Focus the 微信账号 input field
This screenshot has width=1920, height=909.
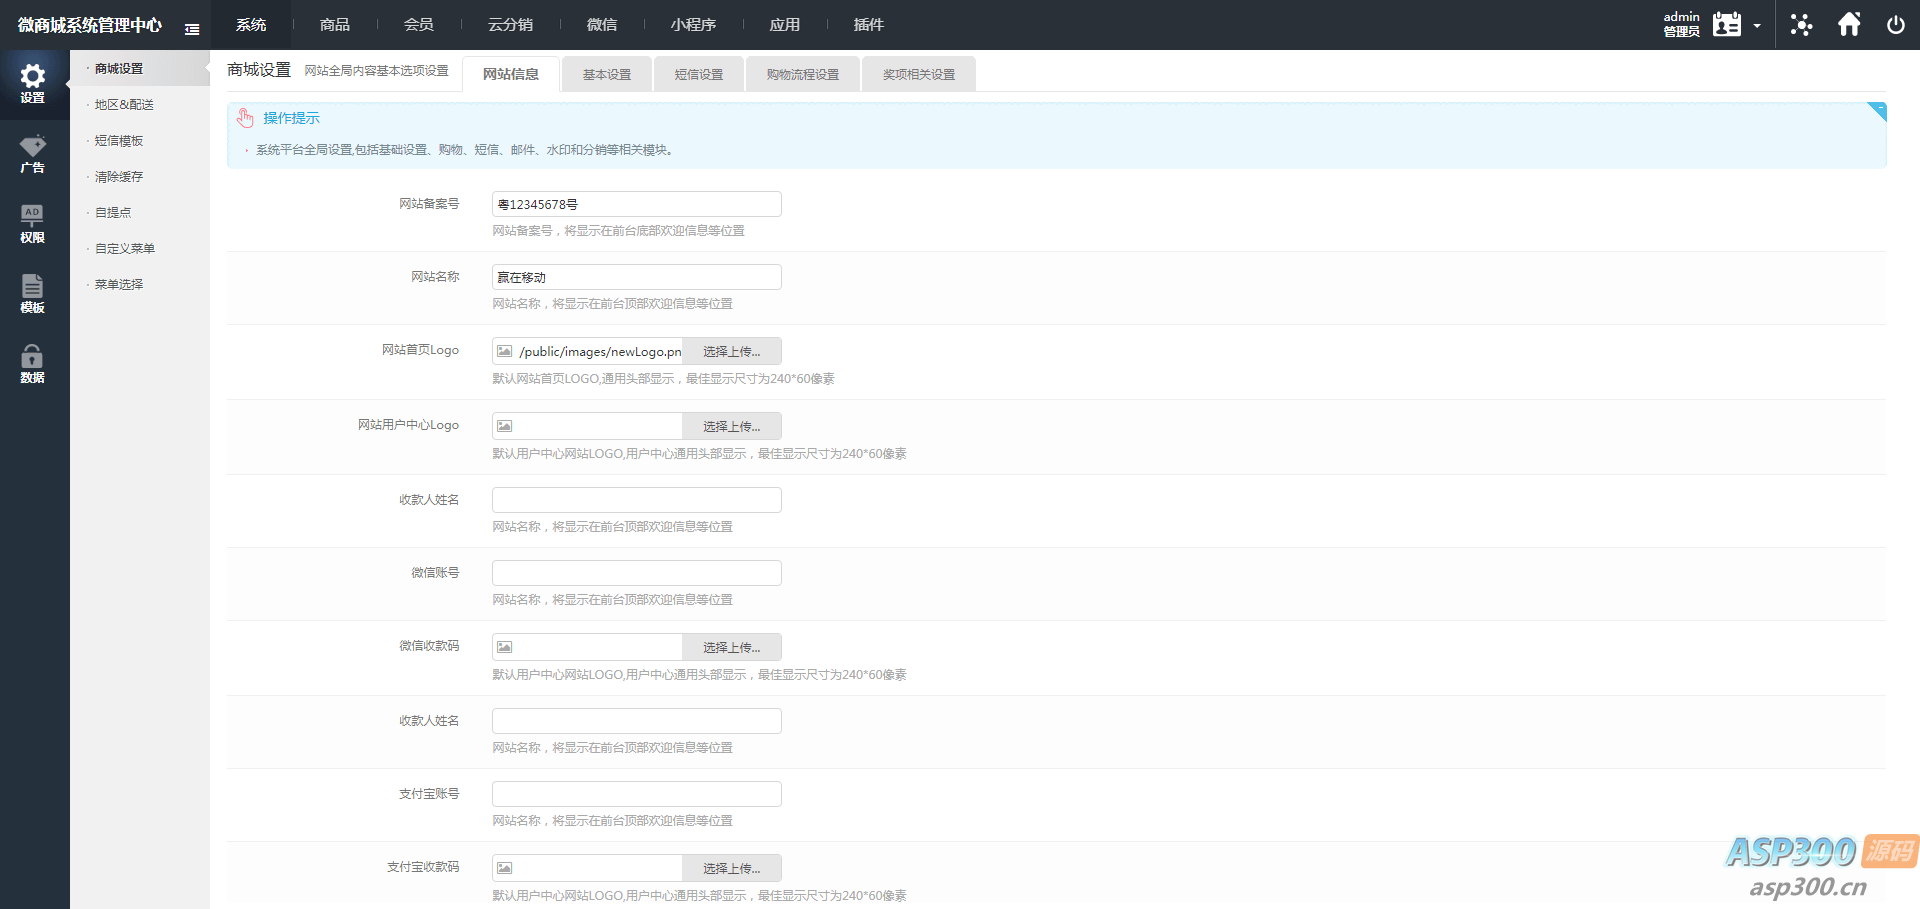point(637,573)
